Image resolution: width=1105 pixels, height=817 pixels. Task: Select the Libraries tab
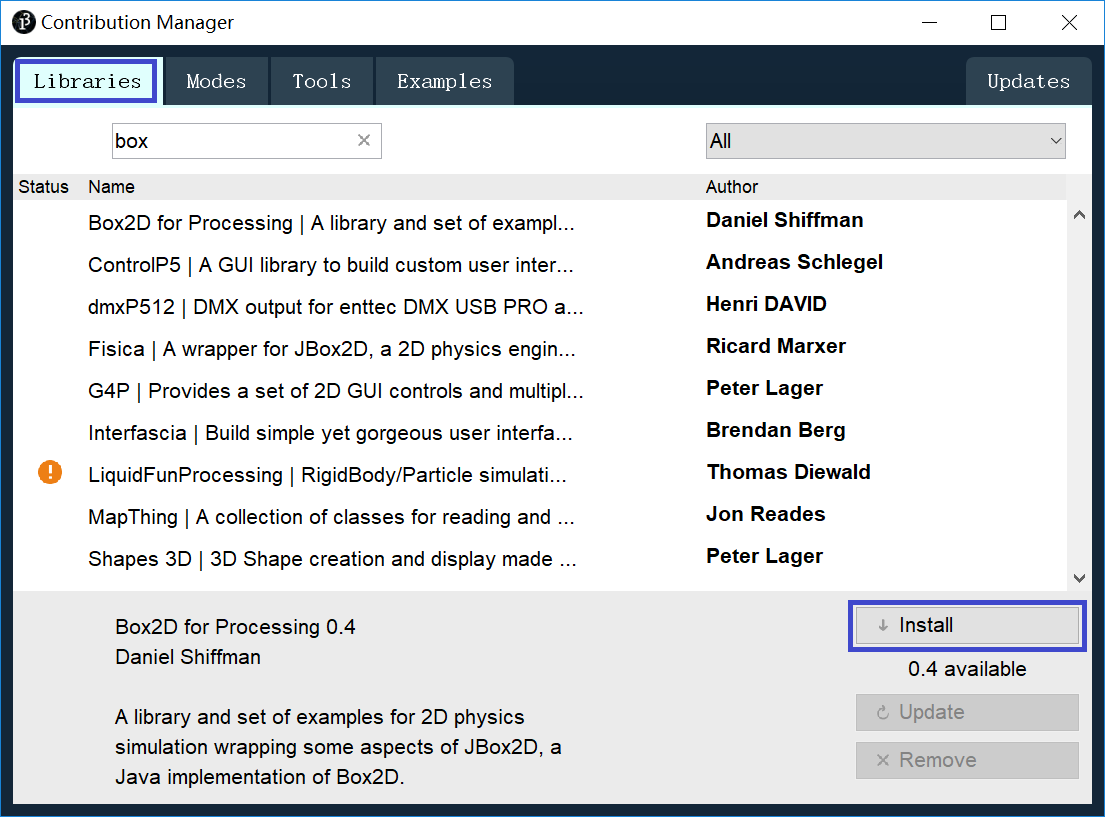(x=87, y=82)
